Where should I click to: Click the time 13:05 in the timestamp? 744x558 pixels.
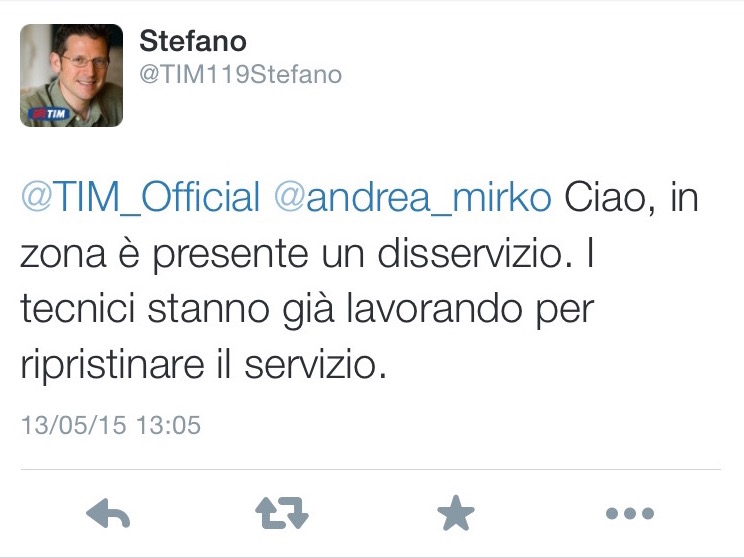168,425
